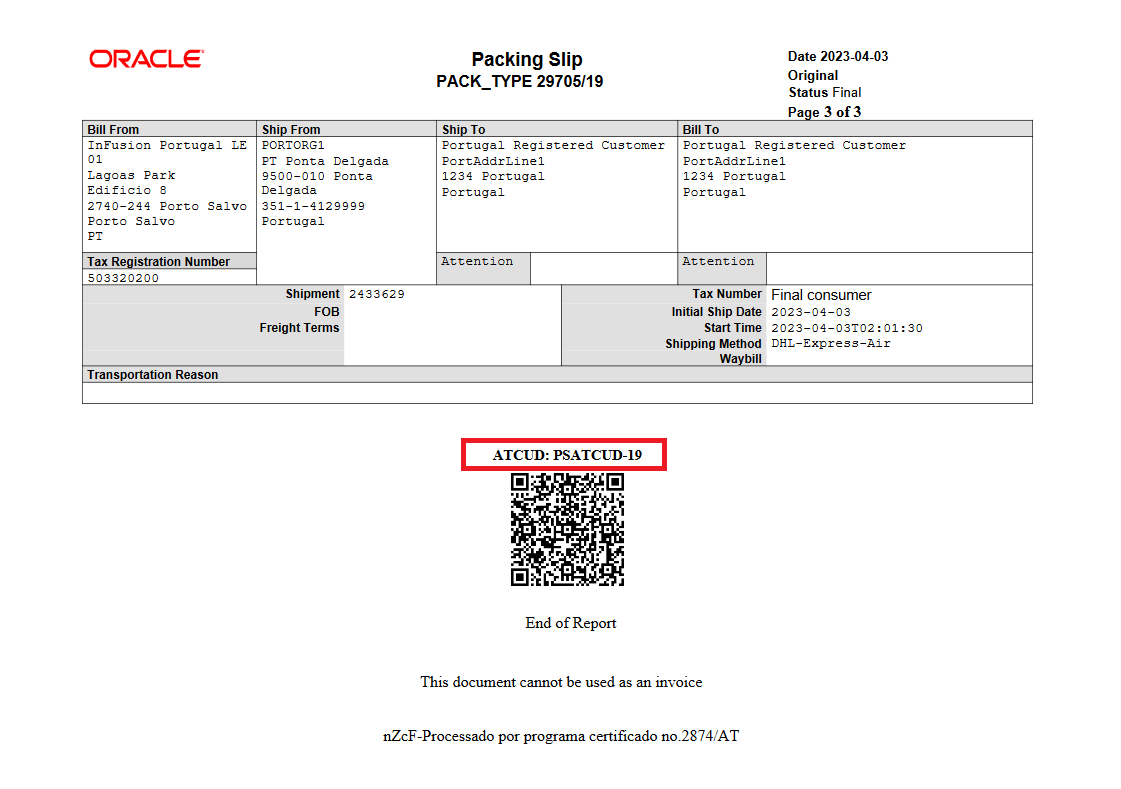Viewport: 1121px width, 789px height.
Task: Select the Status Final text
Action: click(825, 92)
